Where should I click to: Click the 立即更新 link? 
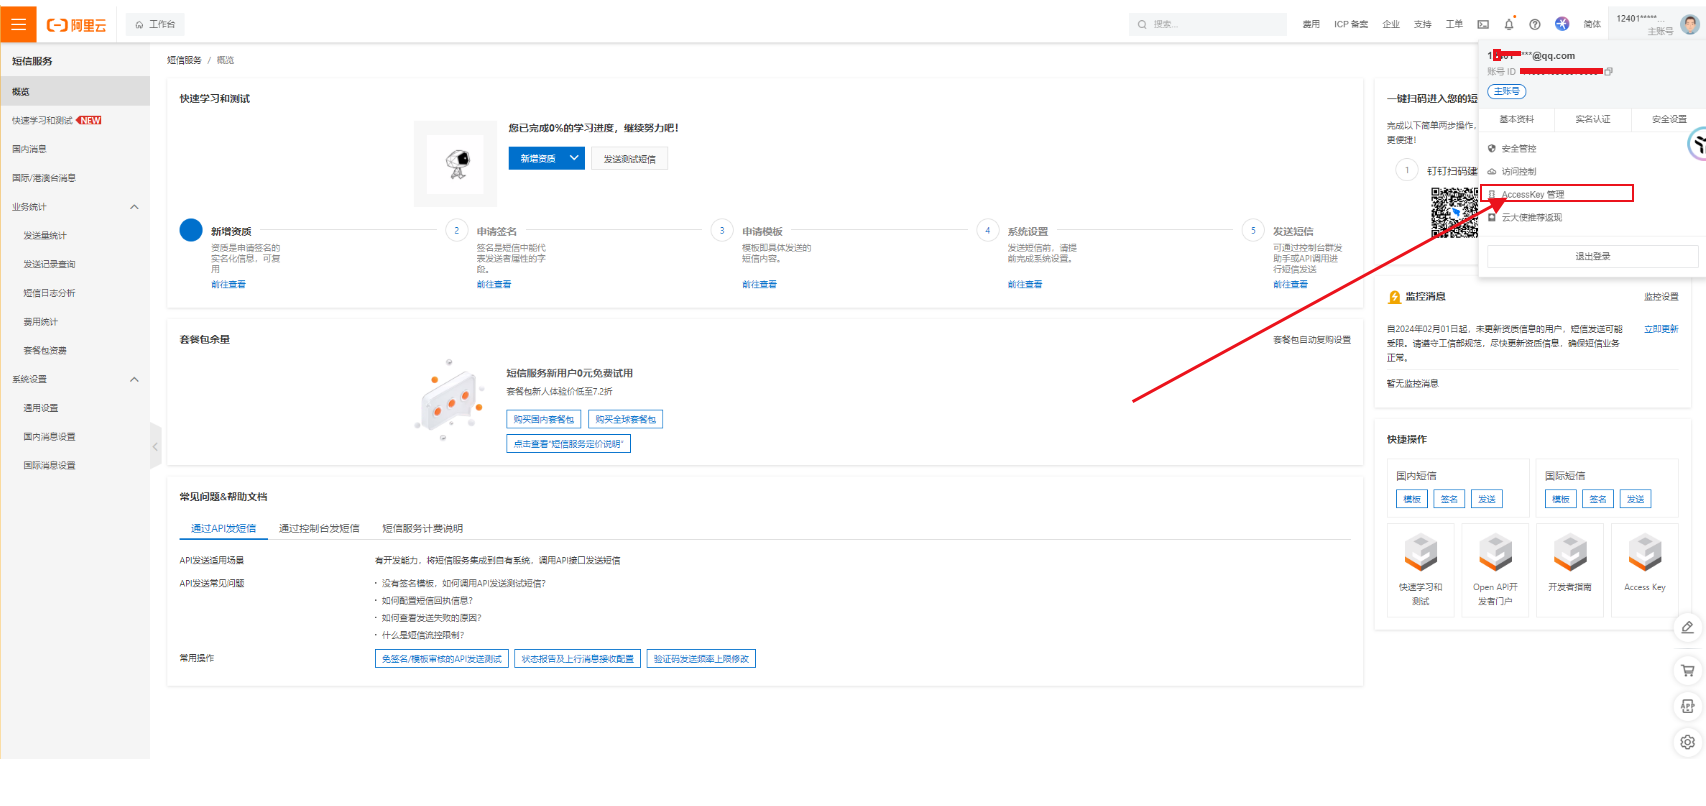[1661, 328]
